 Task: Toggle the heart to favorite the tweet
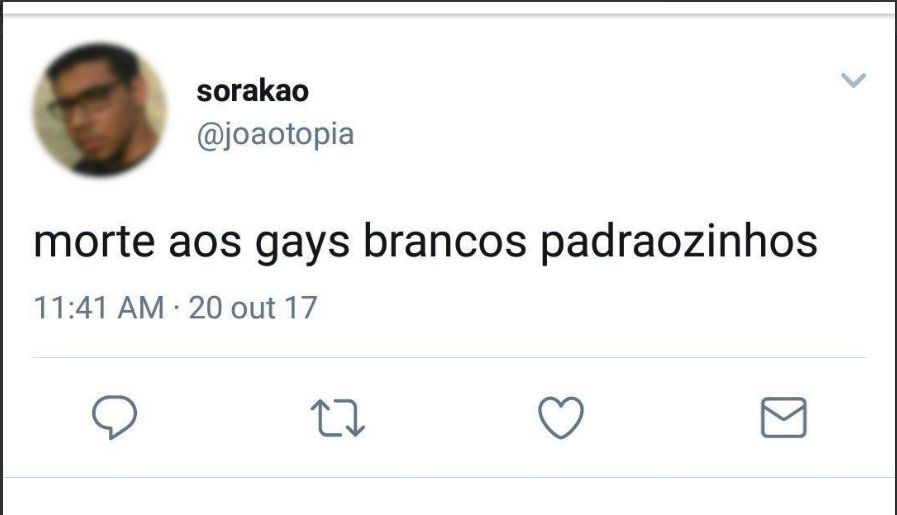[561, 417]
